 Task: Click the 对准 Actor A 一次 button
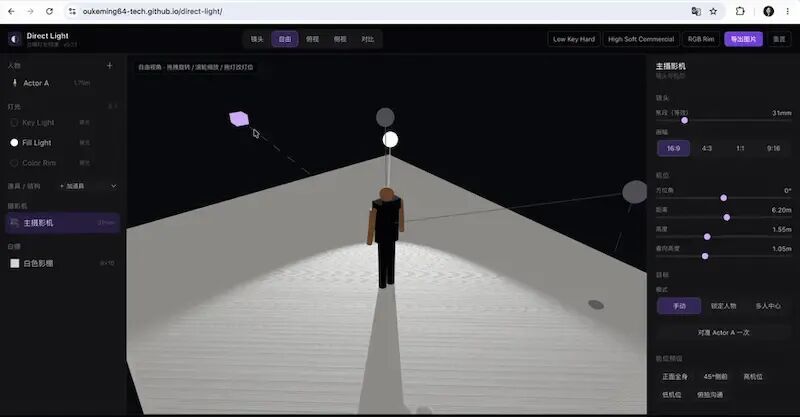click(723, 333)
